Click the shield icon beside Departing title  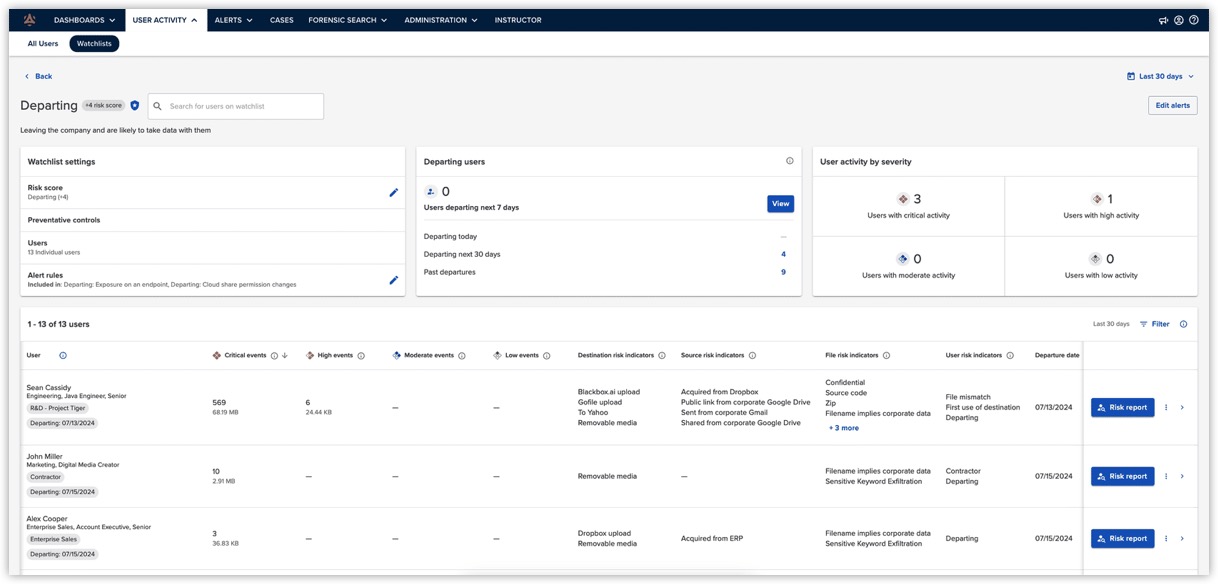click(135, 106)
